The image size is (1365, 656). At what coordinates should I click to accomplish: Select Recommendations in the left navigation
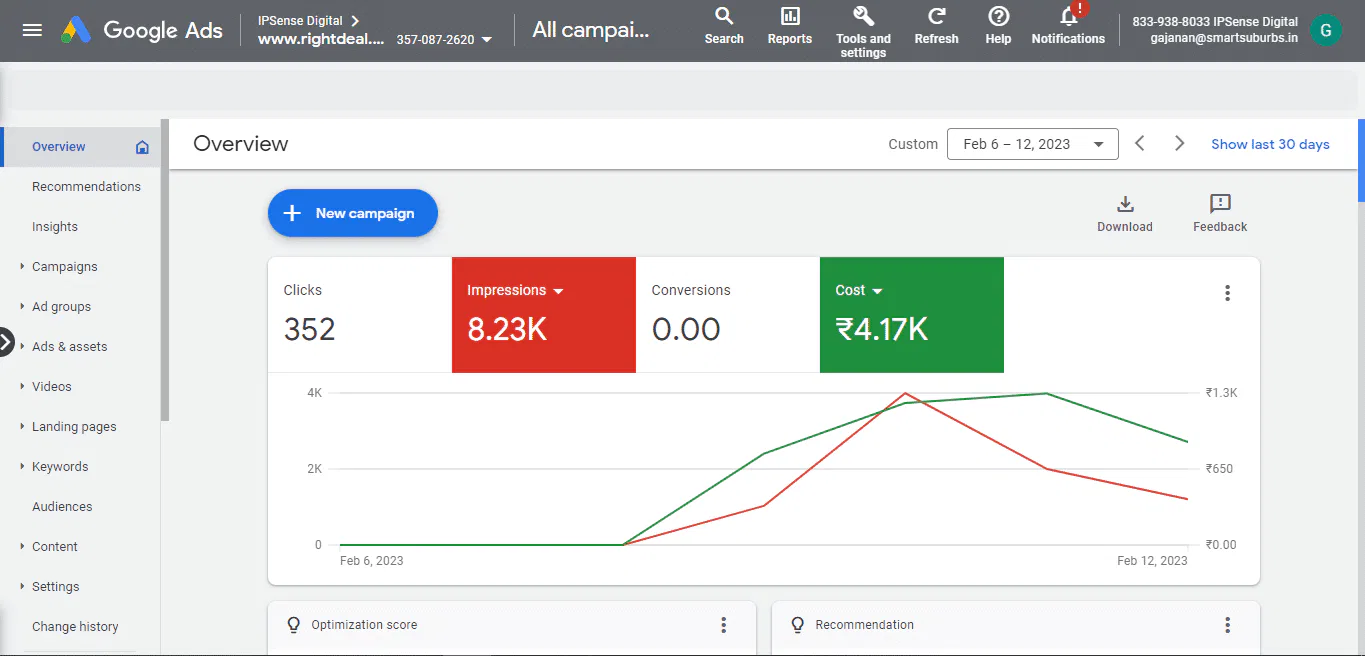86,187
